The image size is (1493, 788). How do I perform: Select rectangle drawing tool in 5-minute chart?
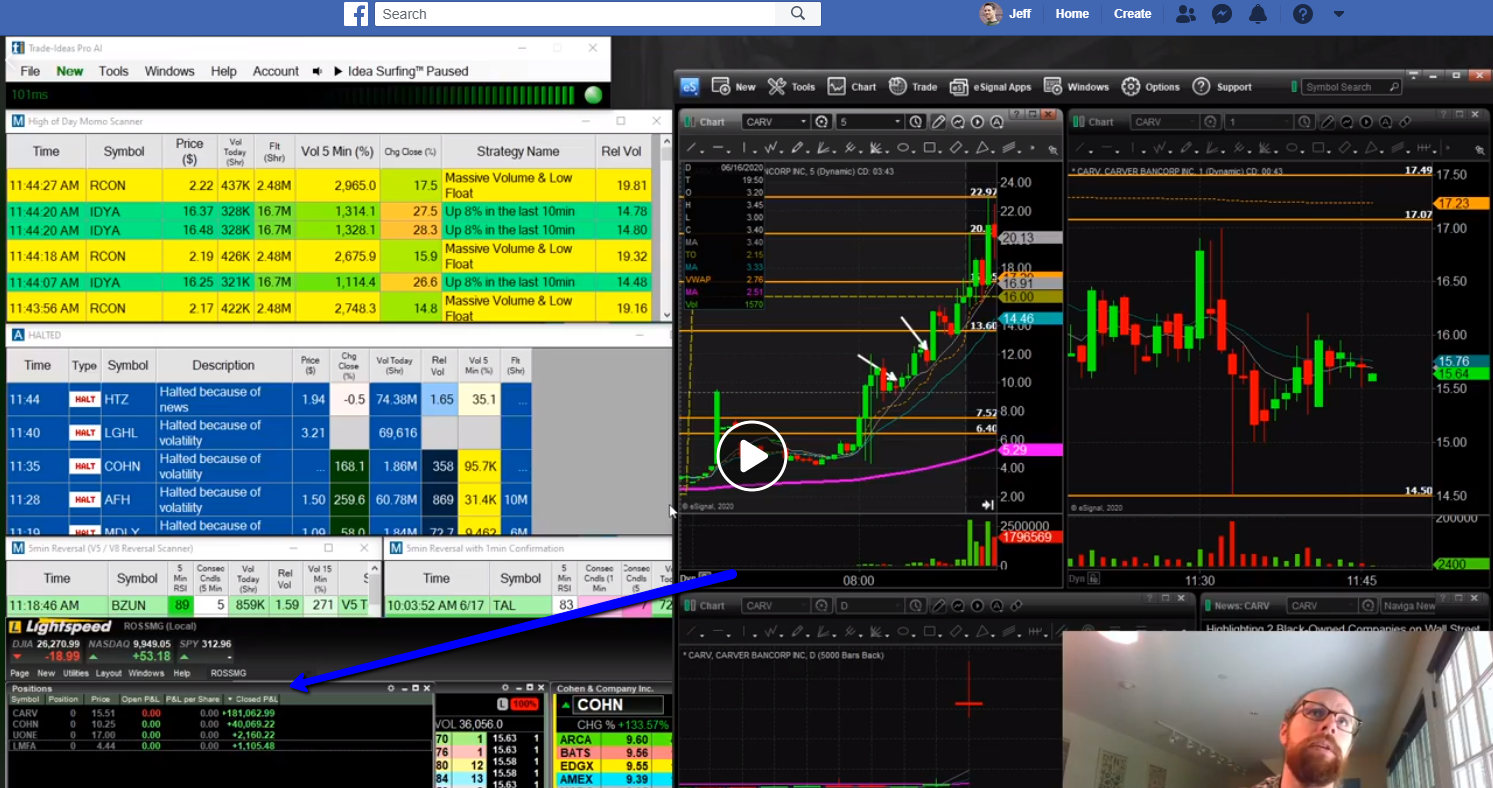pos(930,148)
